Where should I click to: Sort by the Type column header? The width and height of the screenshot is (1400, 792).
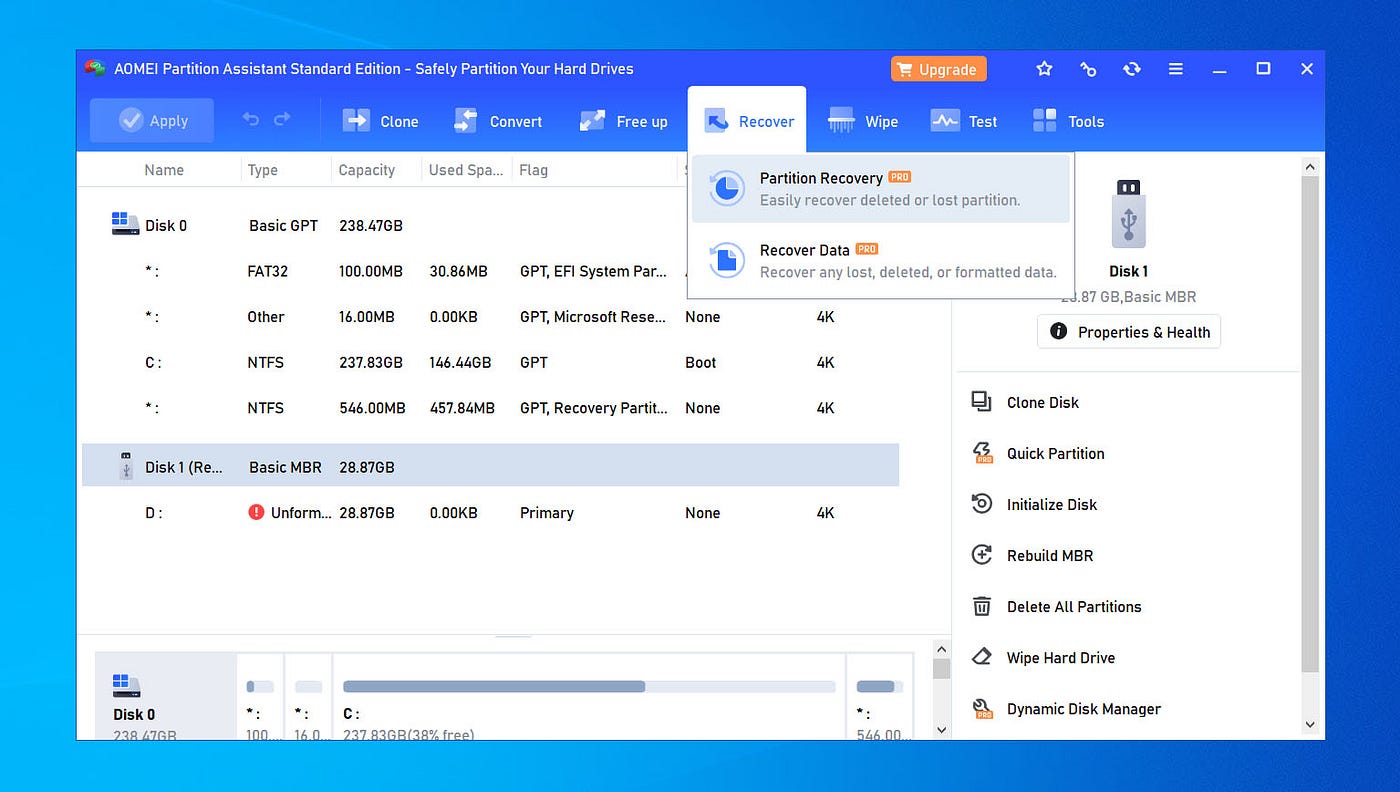coord(263,170)
